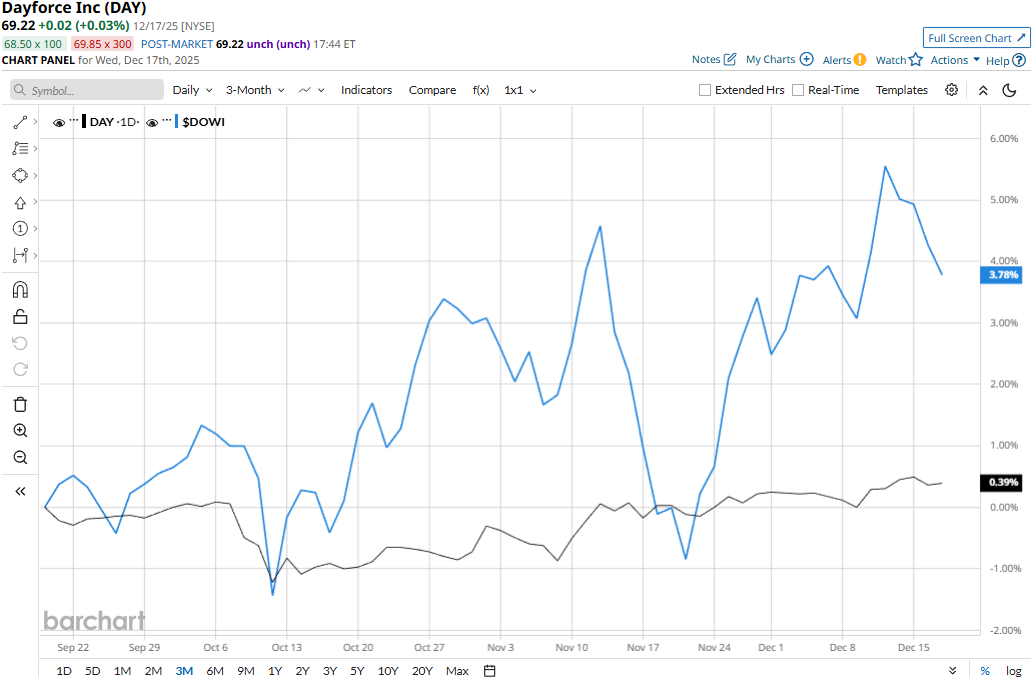Open the numbered annotation tool

[20, 228]
